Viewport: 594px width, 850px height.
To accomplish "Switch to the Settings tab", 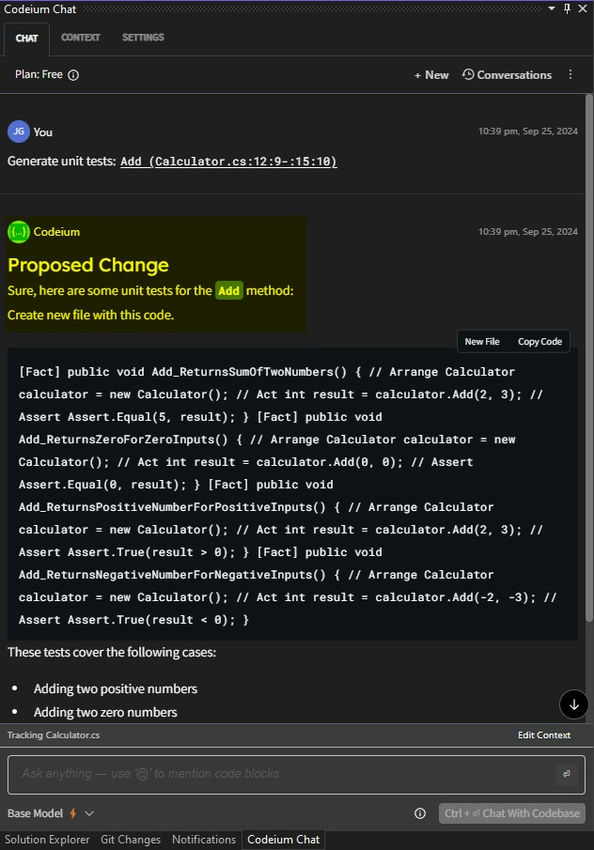I will click(x=143, y=37).
